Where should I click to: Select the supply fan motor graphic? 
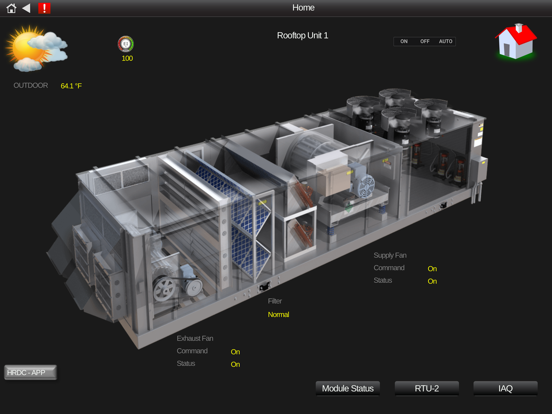pos(363,180)
